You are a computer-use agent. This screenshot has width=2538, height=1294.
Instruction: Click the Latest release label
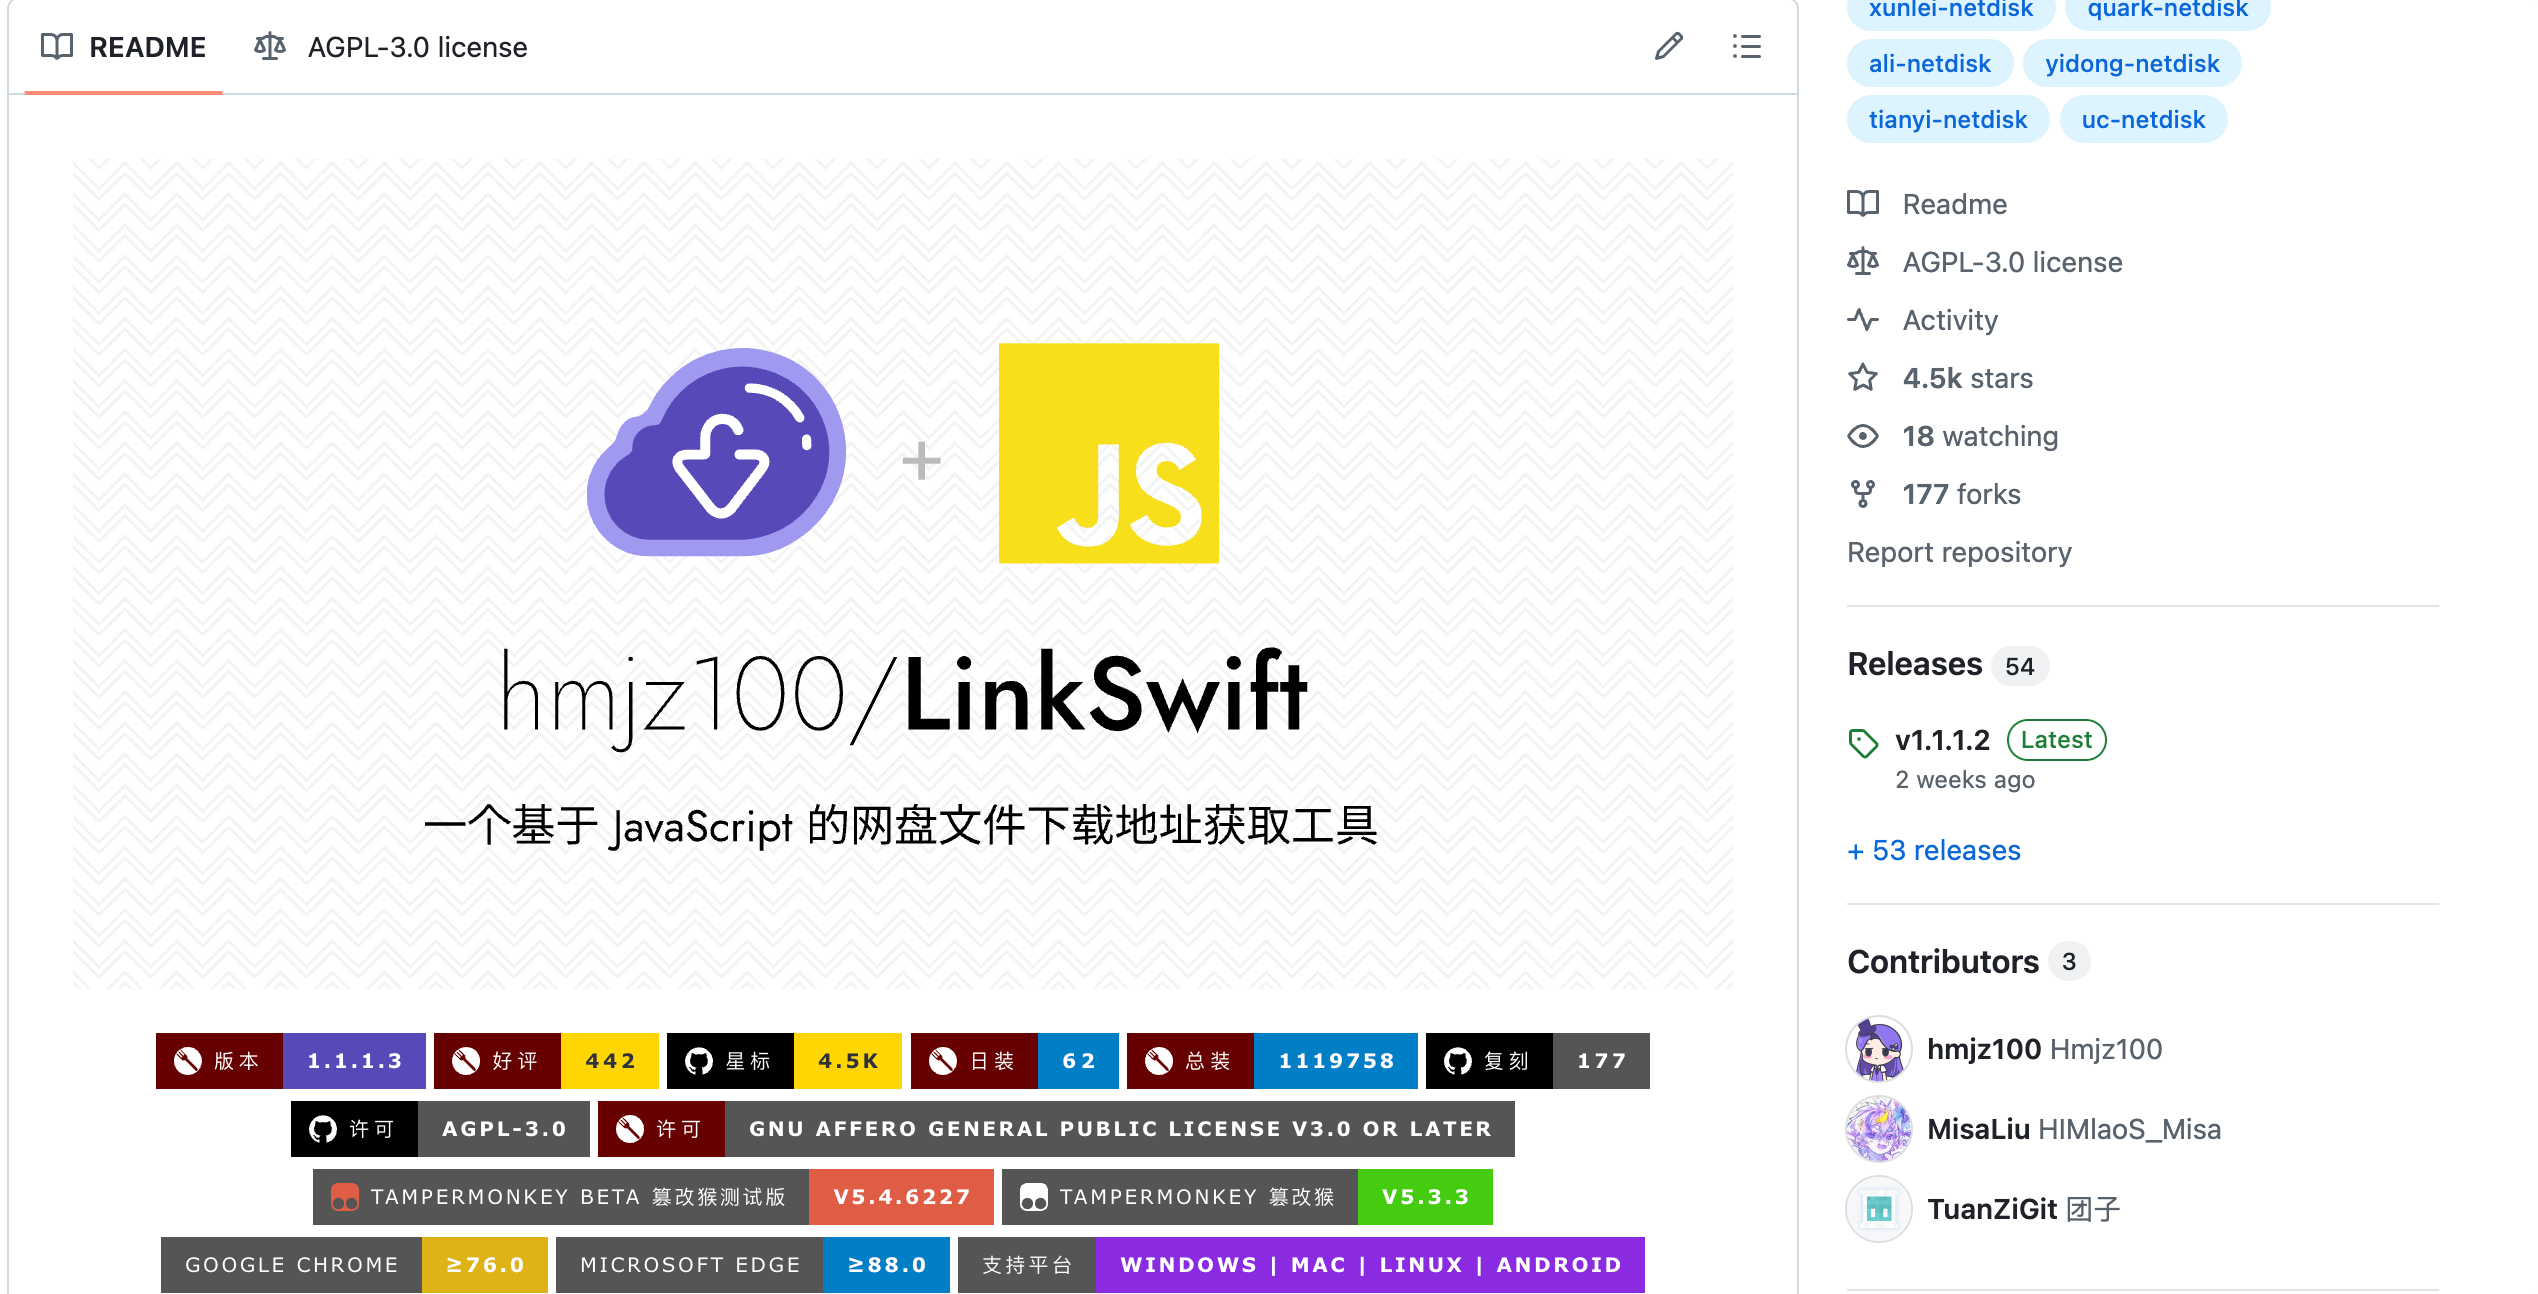[x=2056, y=740]
